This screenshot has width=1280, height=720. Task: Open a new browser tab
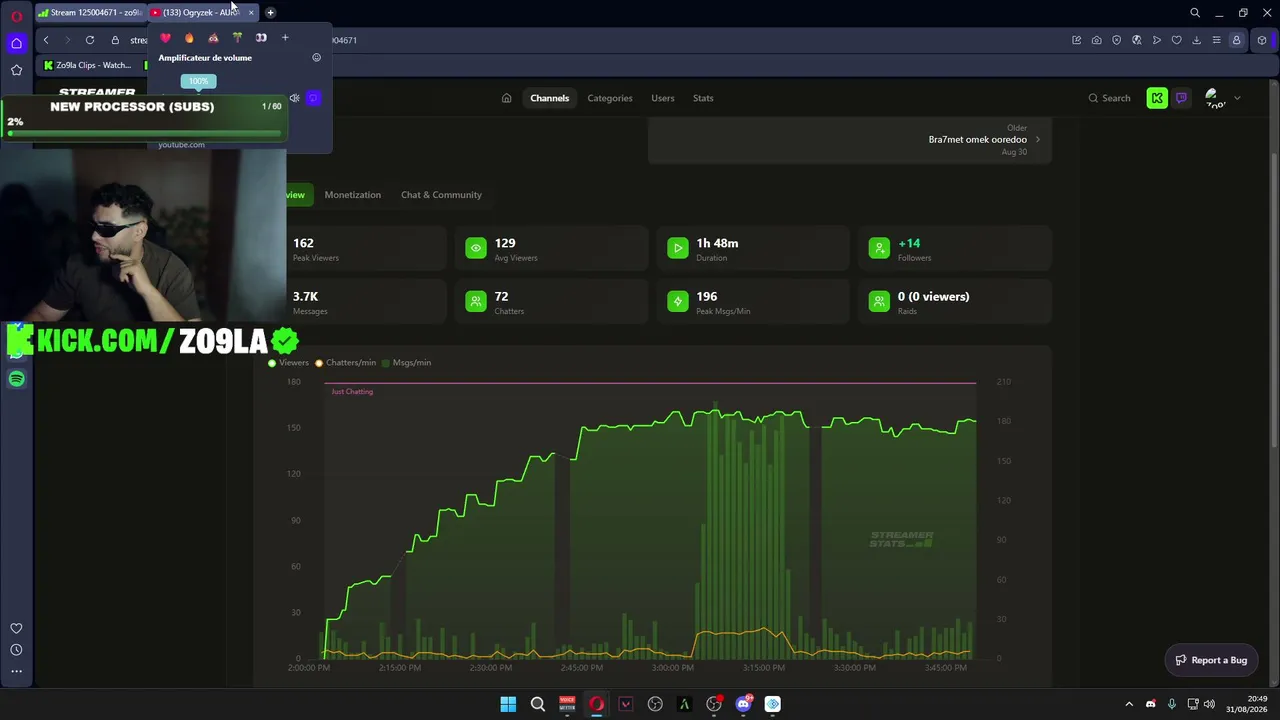pyautogui.click(x=270, y=12)
